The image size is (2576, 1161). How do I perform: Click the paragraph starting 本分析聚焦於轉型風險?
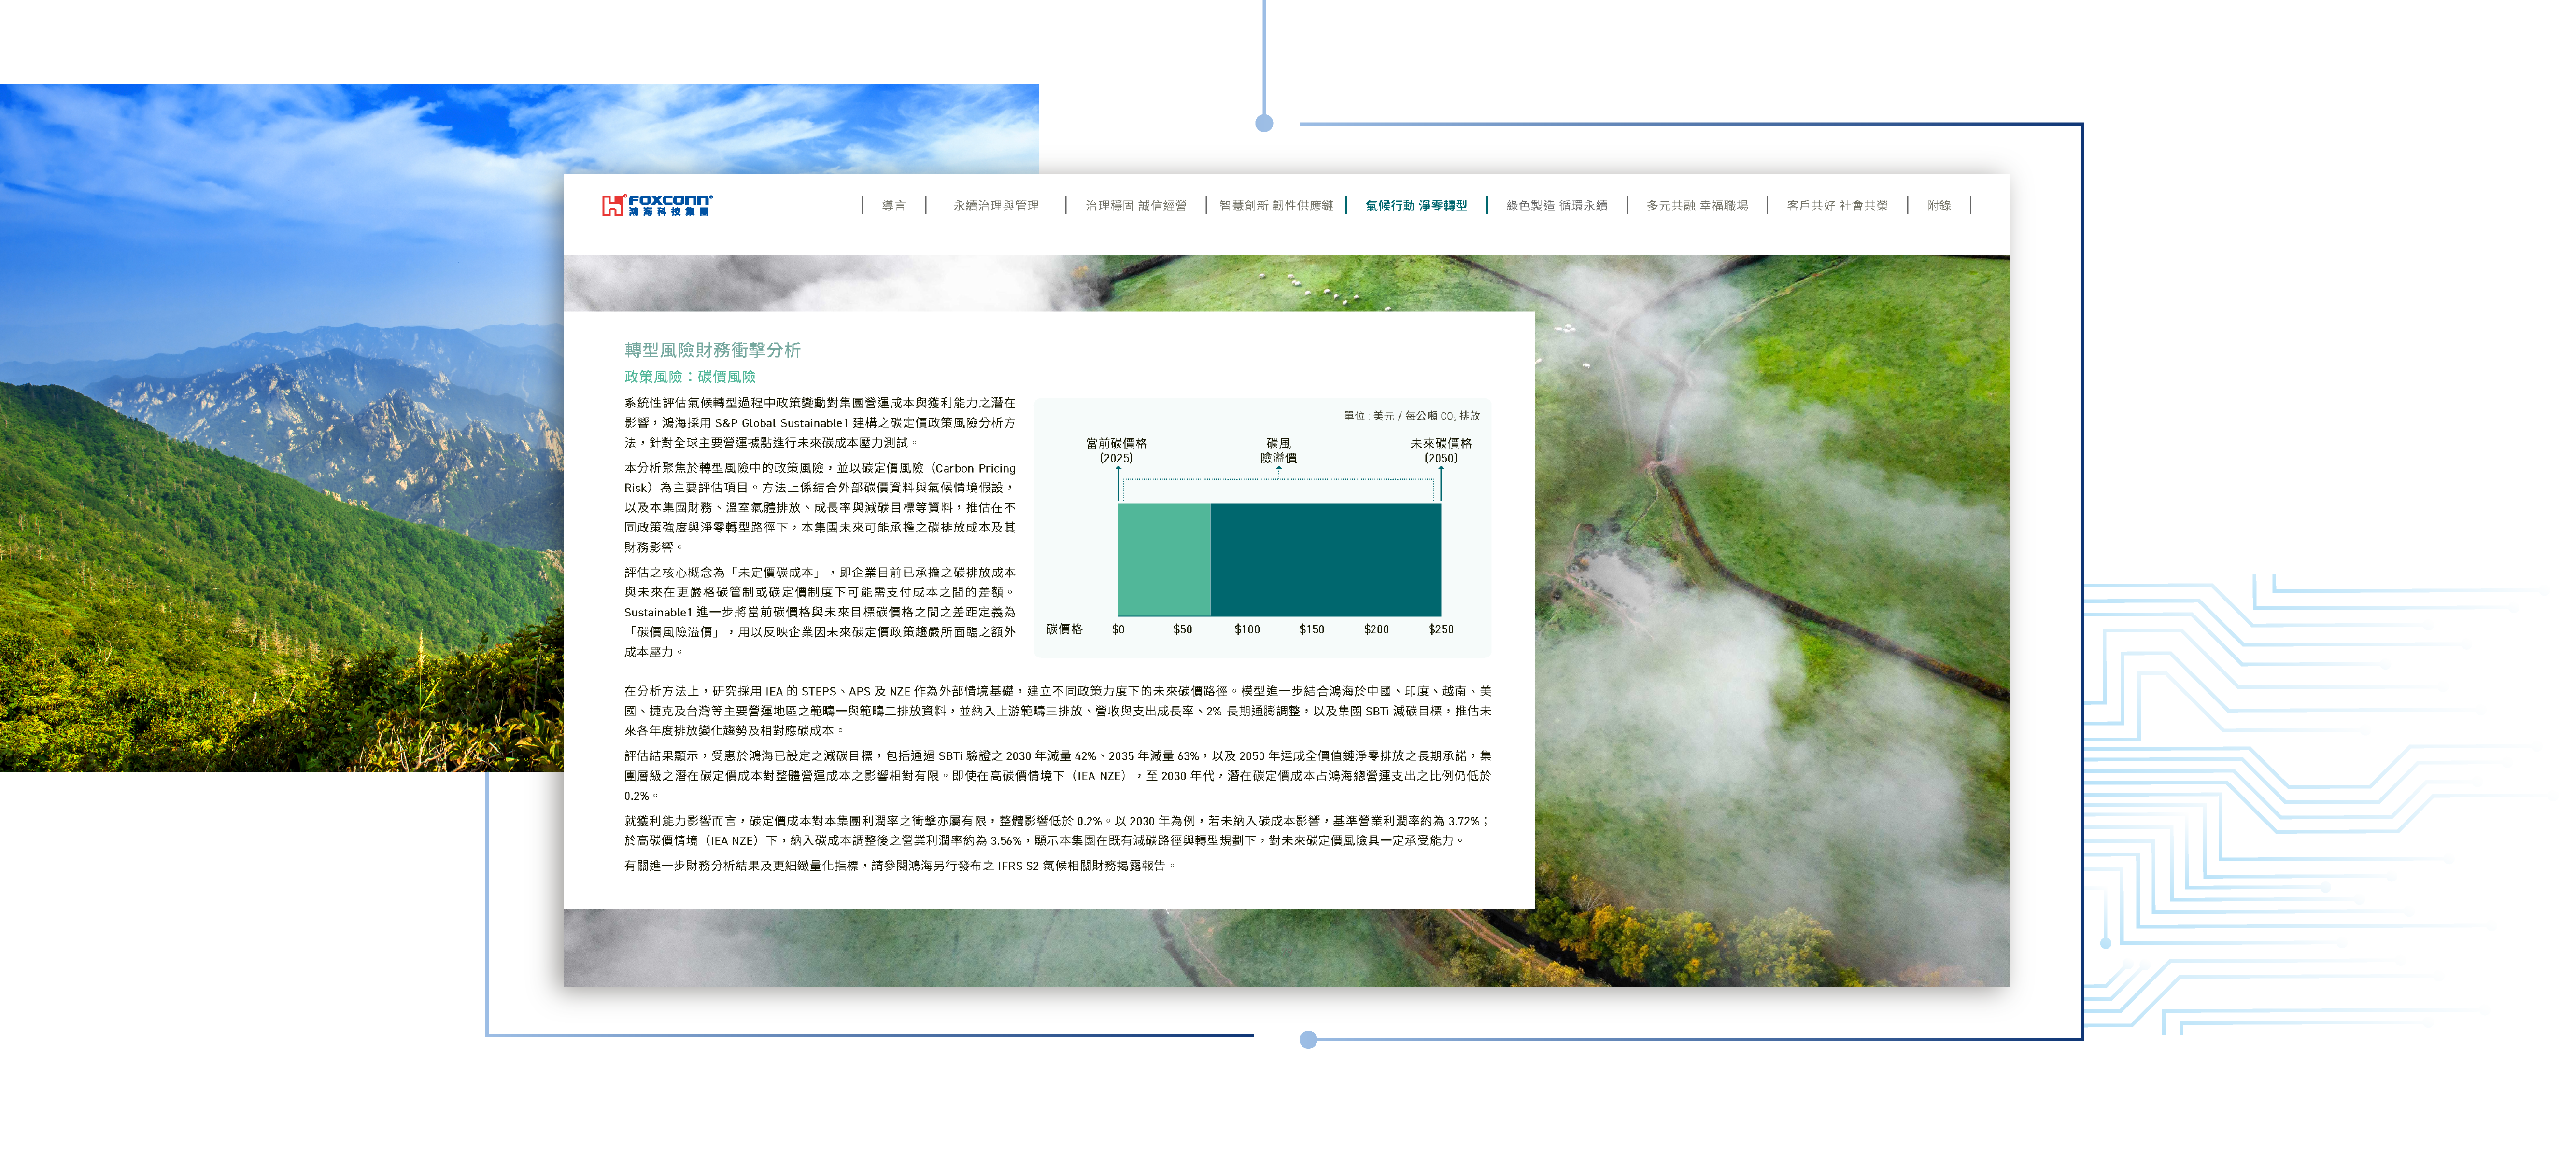820,508
